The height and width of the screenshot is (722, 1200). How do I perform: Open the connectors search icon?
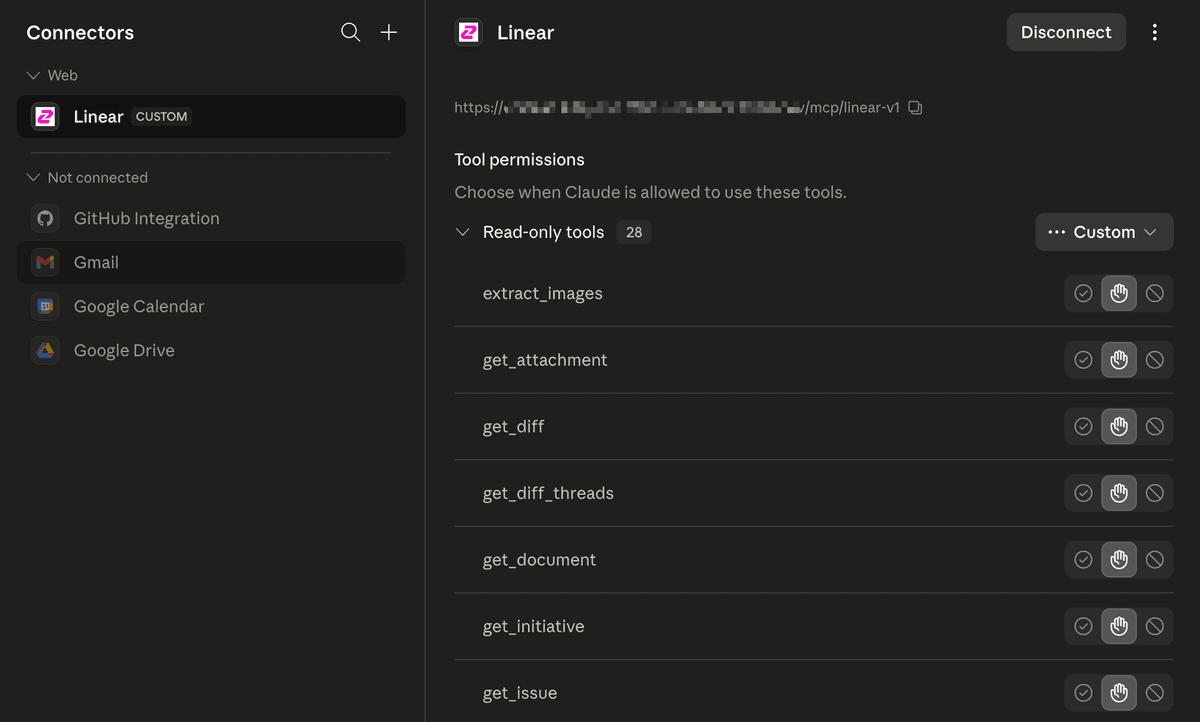pyautogui.click(x=350, y=32)
